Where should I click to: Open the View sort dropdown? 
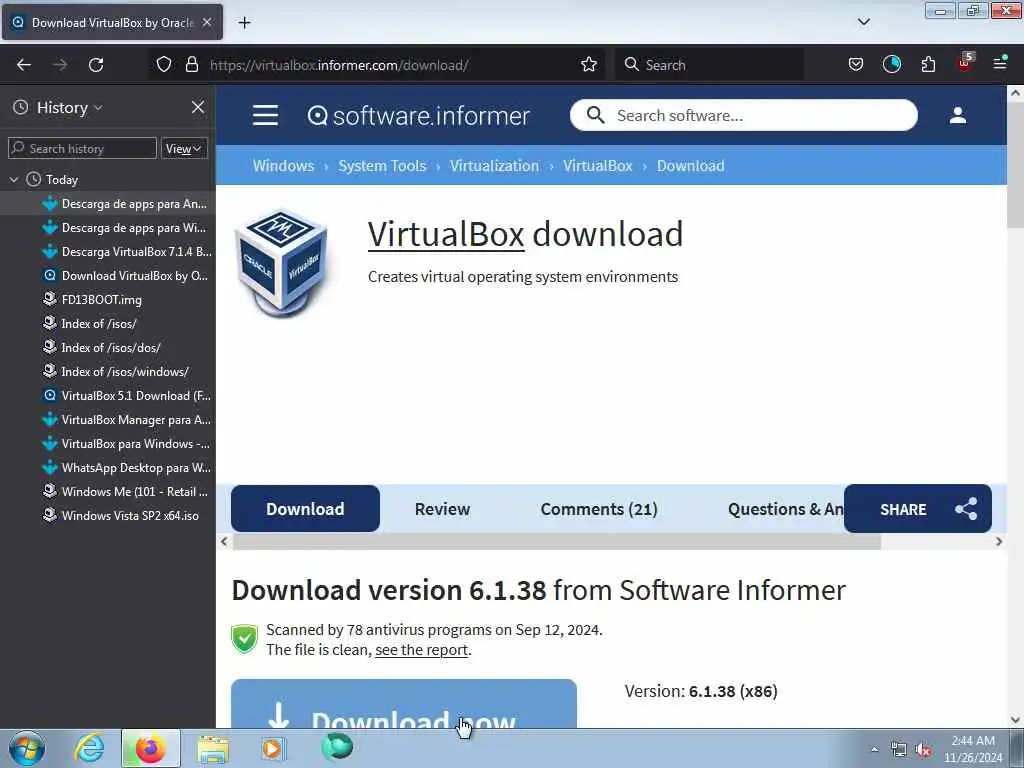184,149
